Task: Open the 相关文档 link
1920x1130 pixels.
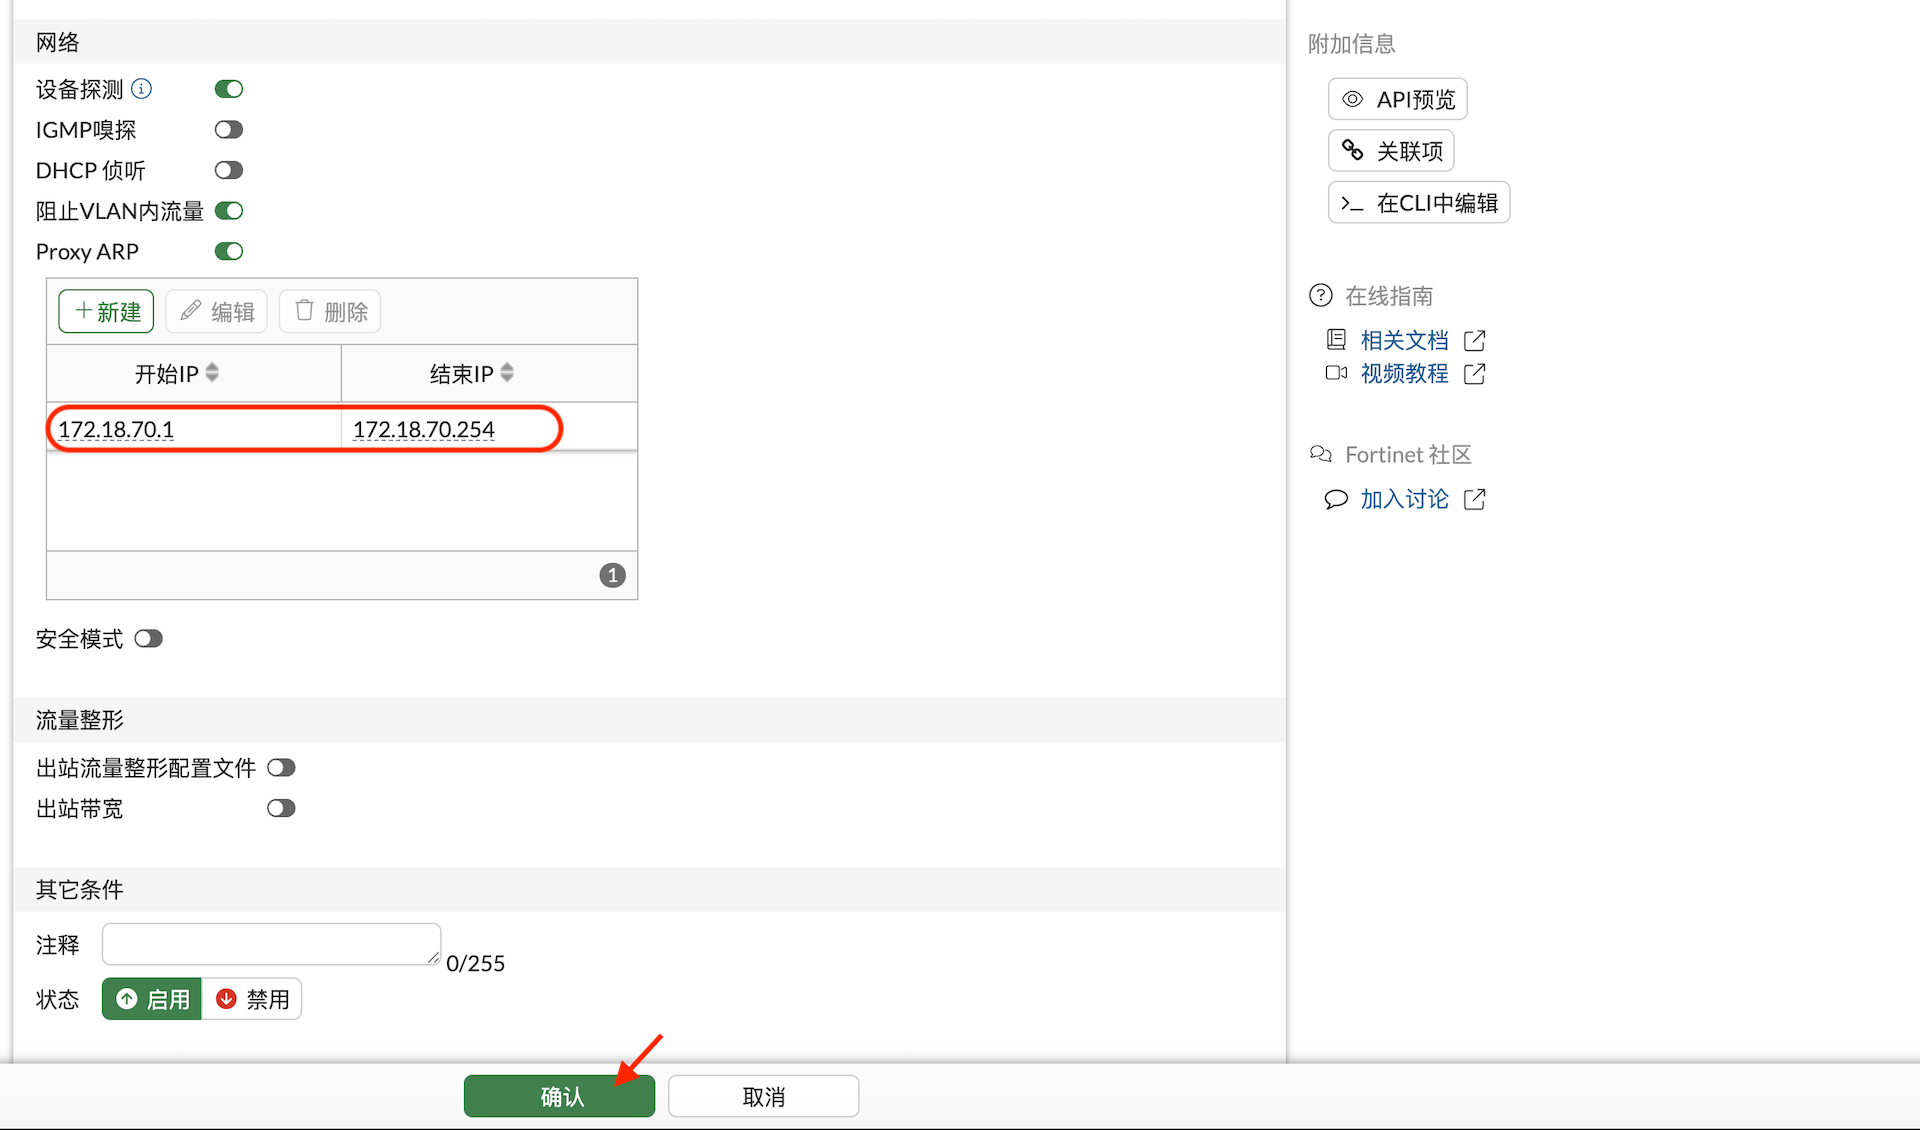Action: click(1404, 340)
